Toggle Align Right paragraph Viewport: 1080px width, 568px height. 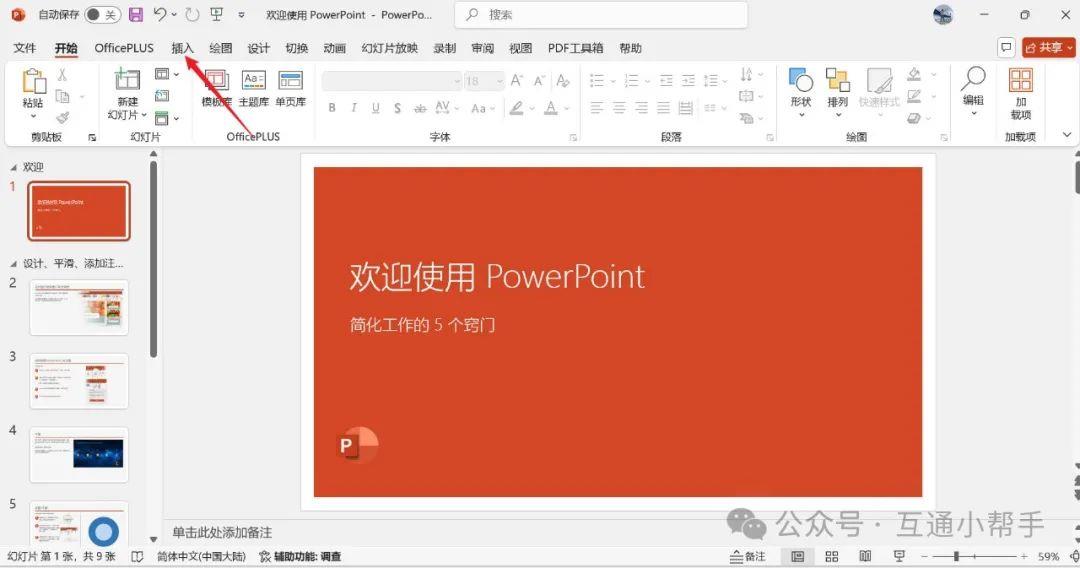point(641,108)
